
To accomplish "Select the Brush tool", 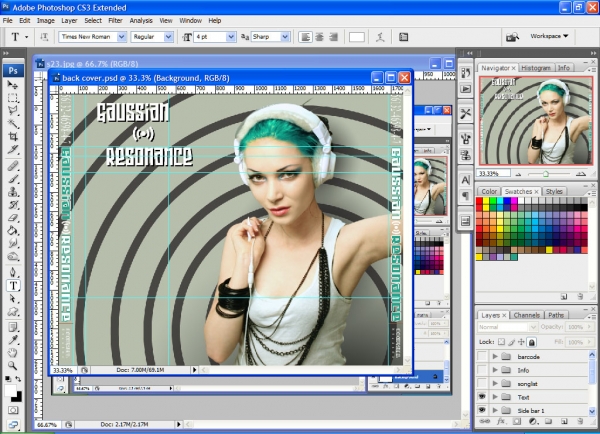I will [x=13, y=179].
